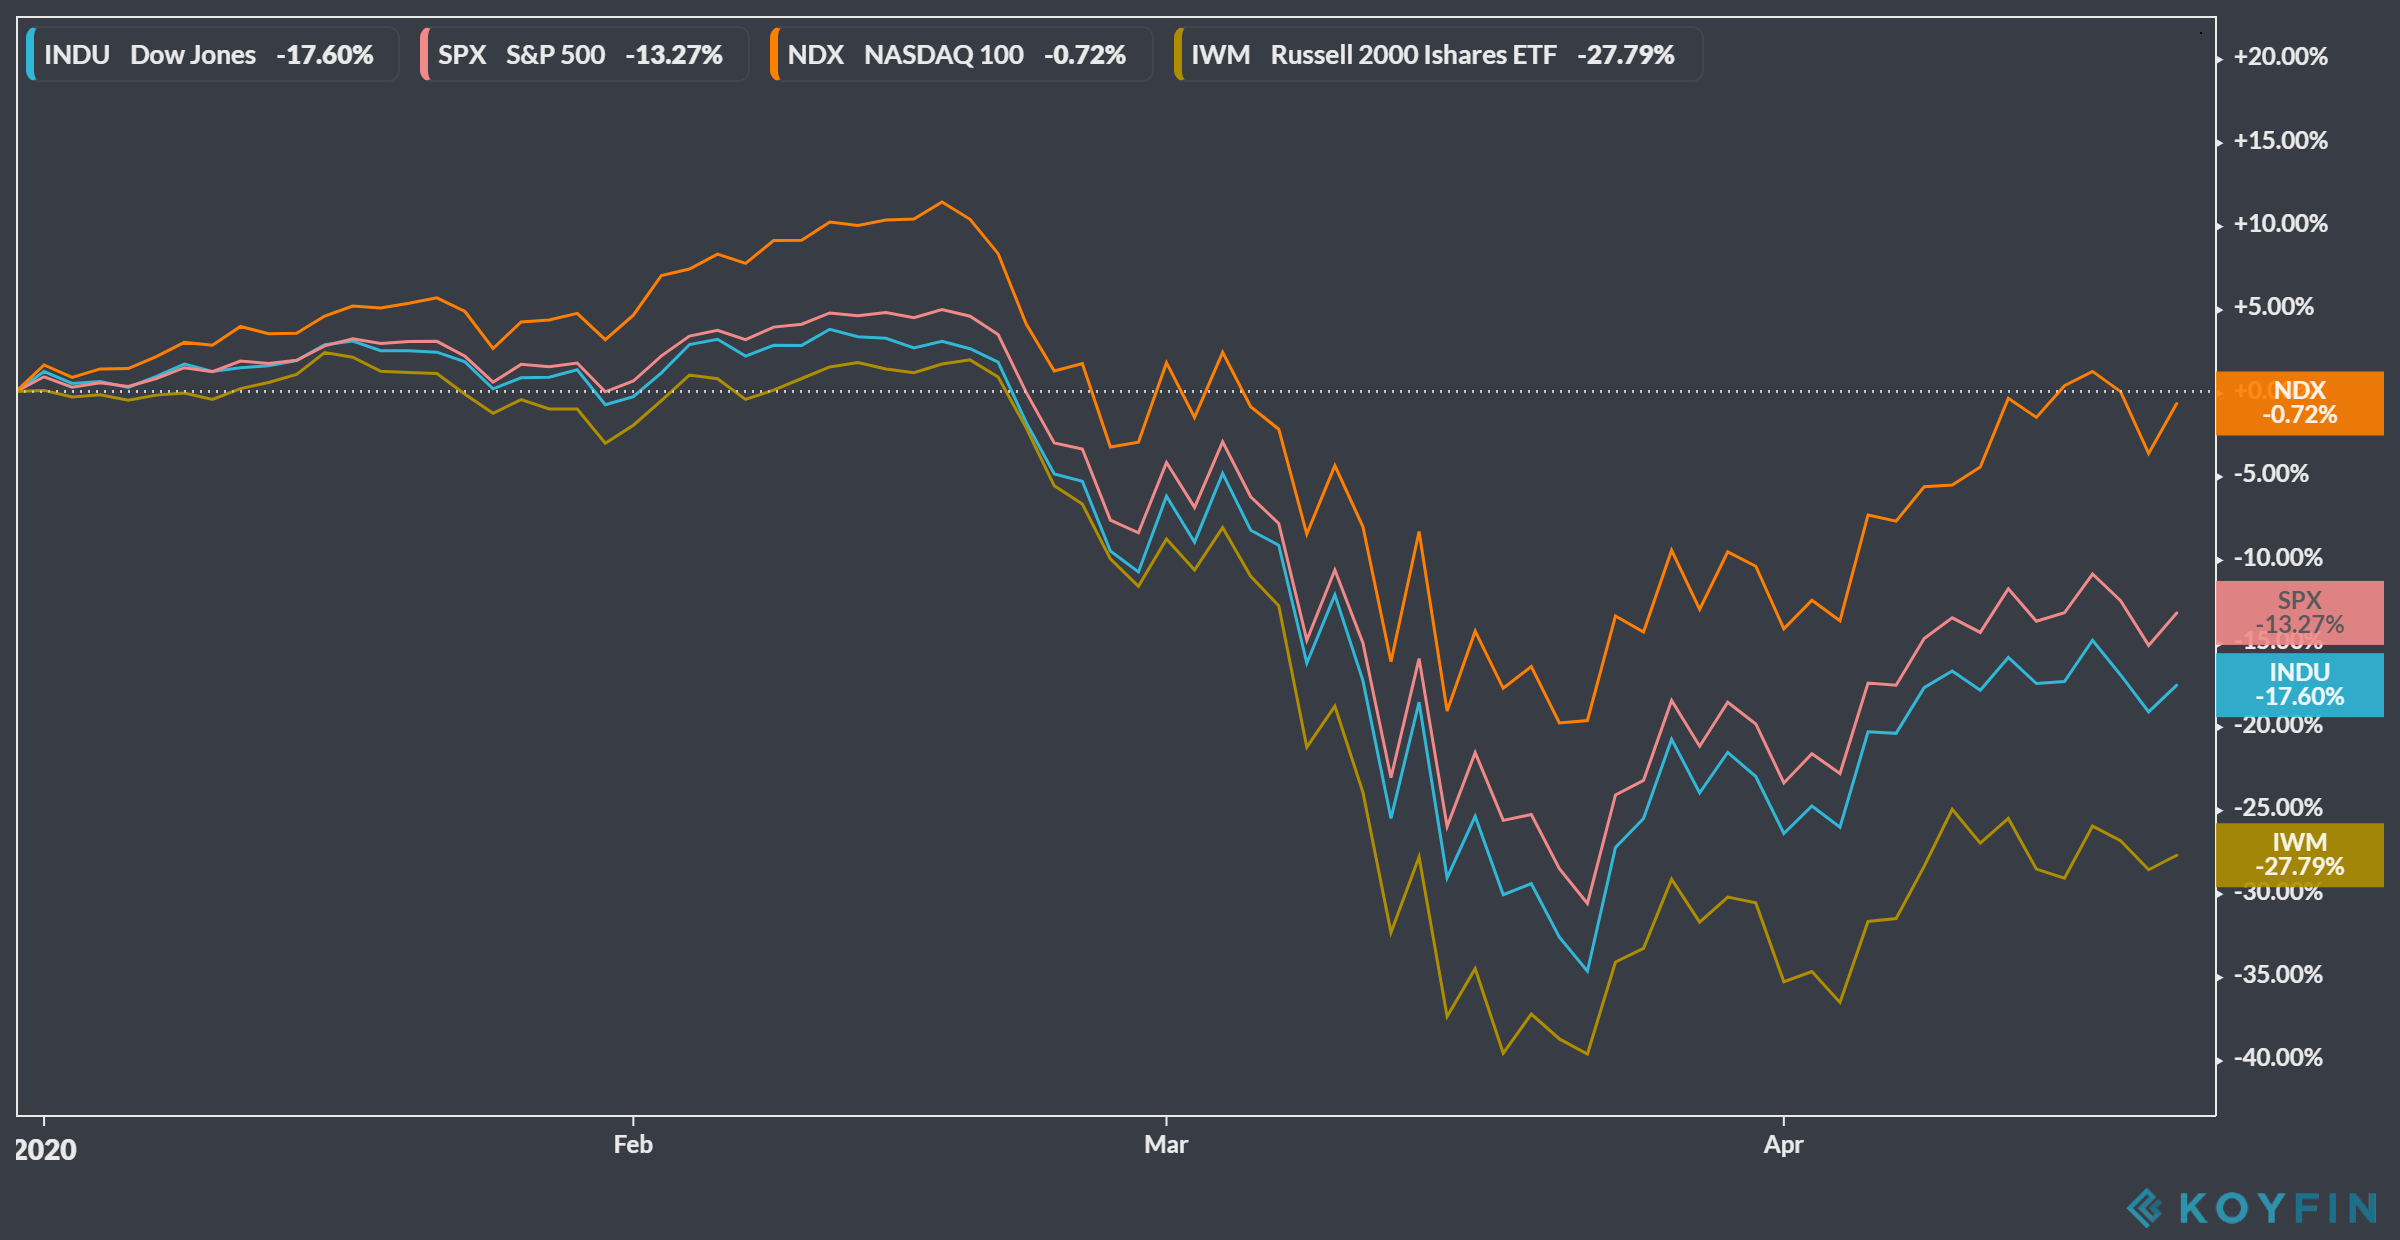
Task: Click the -17.60% value in the Dow Jones legend
Action: [x=325, y=54]
